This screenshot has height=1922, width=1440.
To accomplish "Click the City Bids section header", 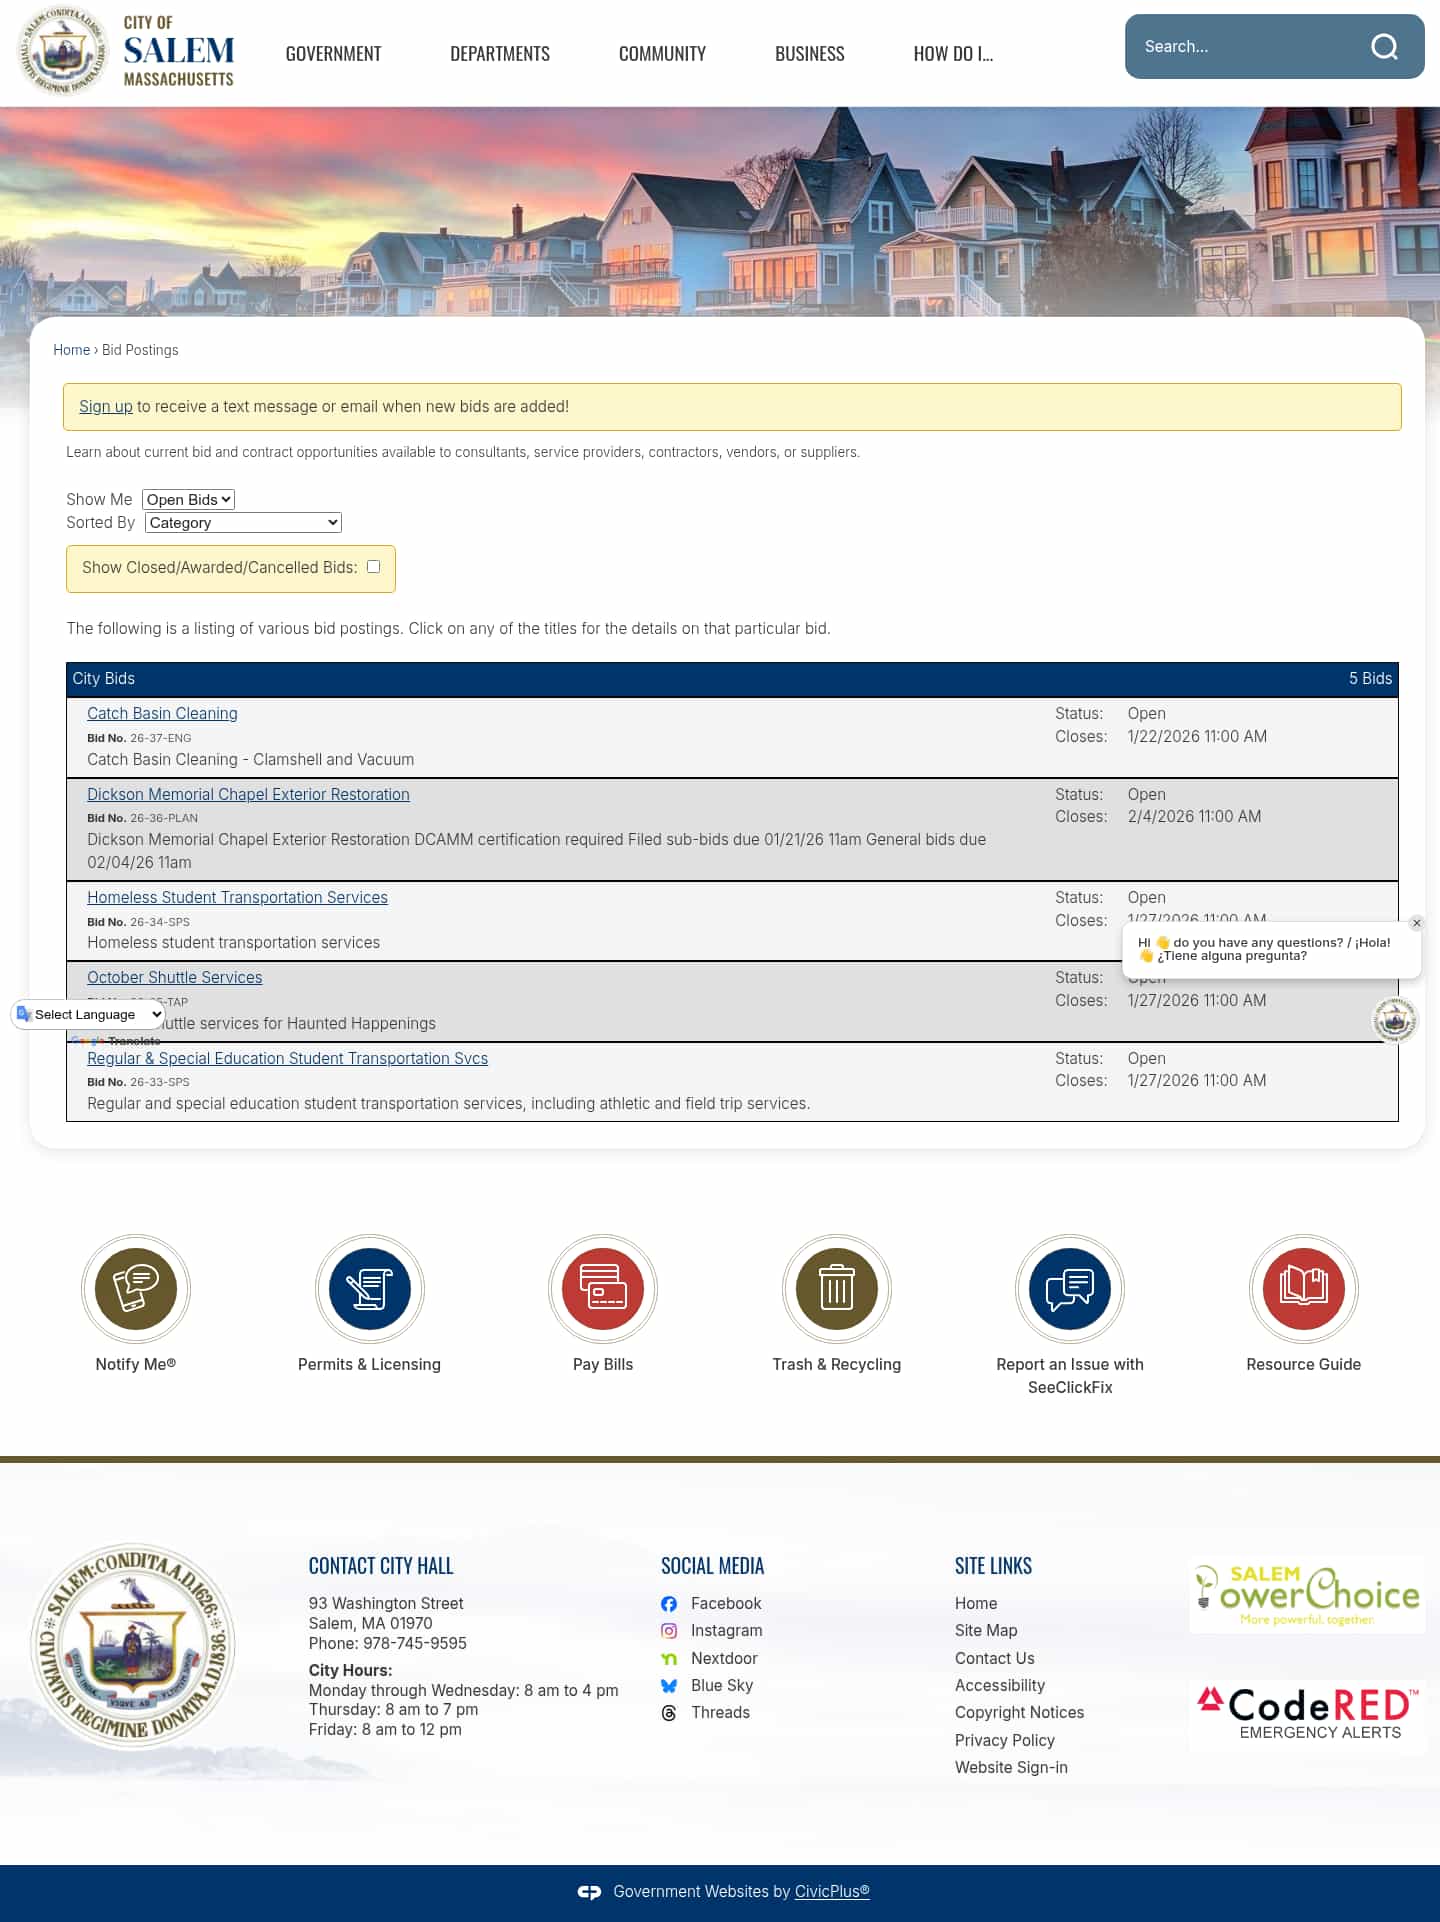I will (x=732, y=679).
